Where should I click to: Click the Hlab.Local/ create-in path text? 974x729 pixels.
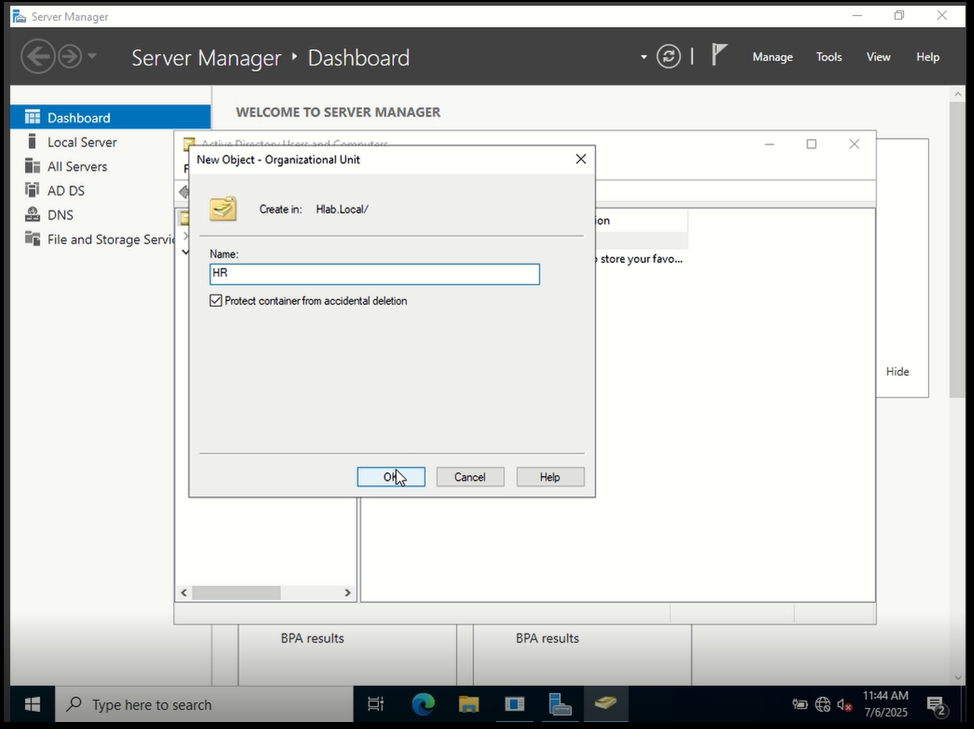coord(342,209)
